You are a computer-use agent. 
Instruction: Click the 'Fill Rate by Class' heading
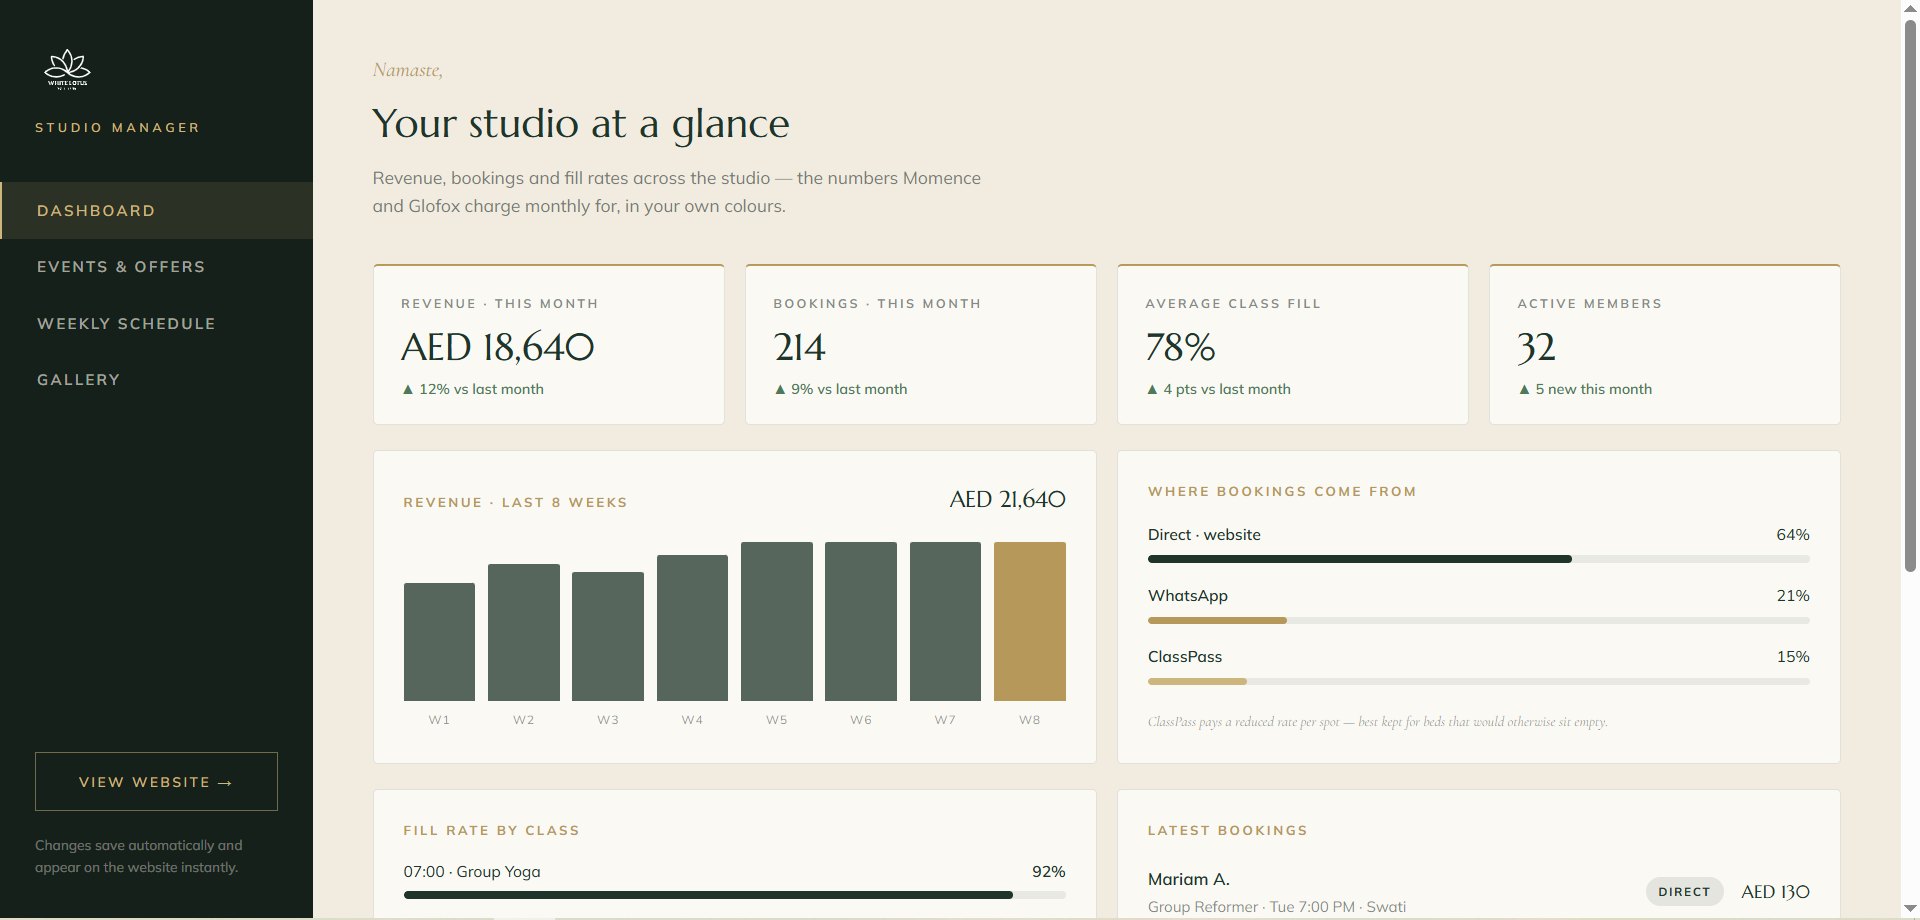492,831
